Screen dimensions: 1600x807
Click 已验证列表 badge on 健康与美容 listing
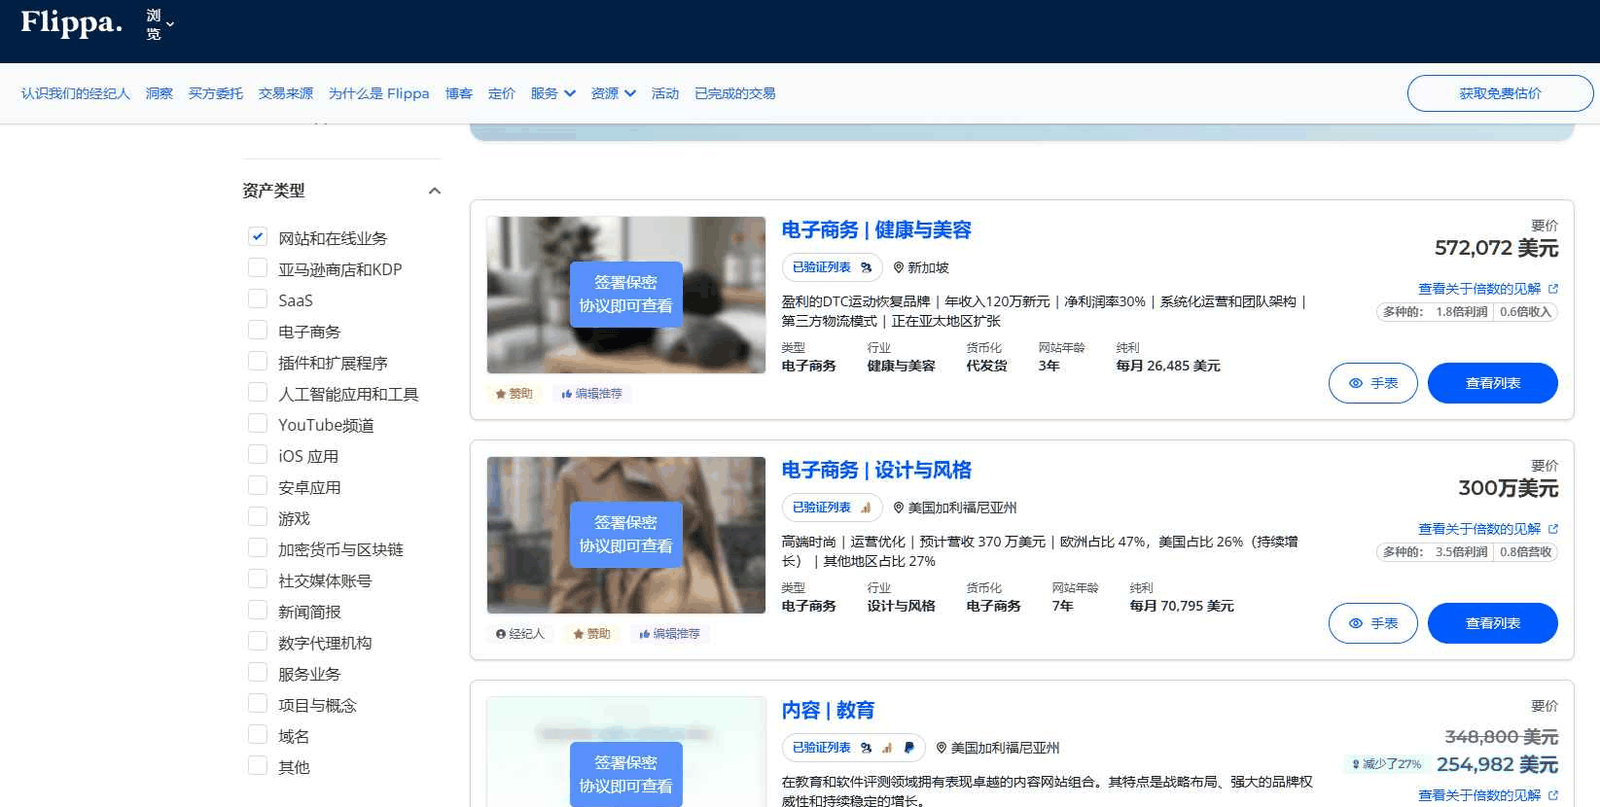click(832, 267)
